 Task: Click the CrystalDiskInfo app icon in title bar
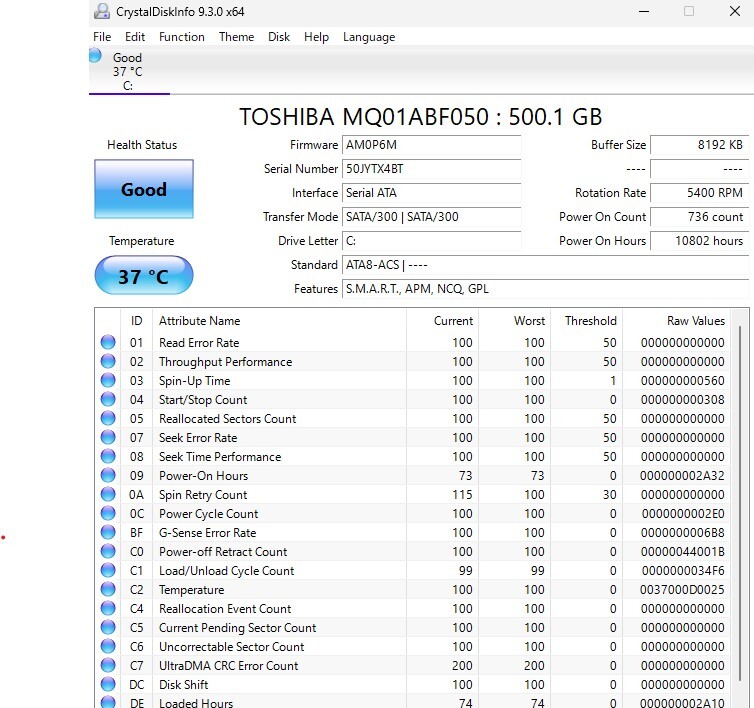point(102,12)
